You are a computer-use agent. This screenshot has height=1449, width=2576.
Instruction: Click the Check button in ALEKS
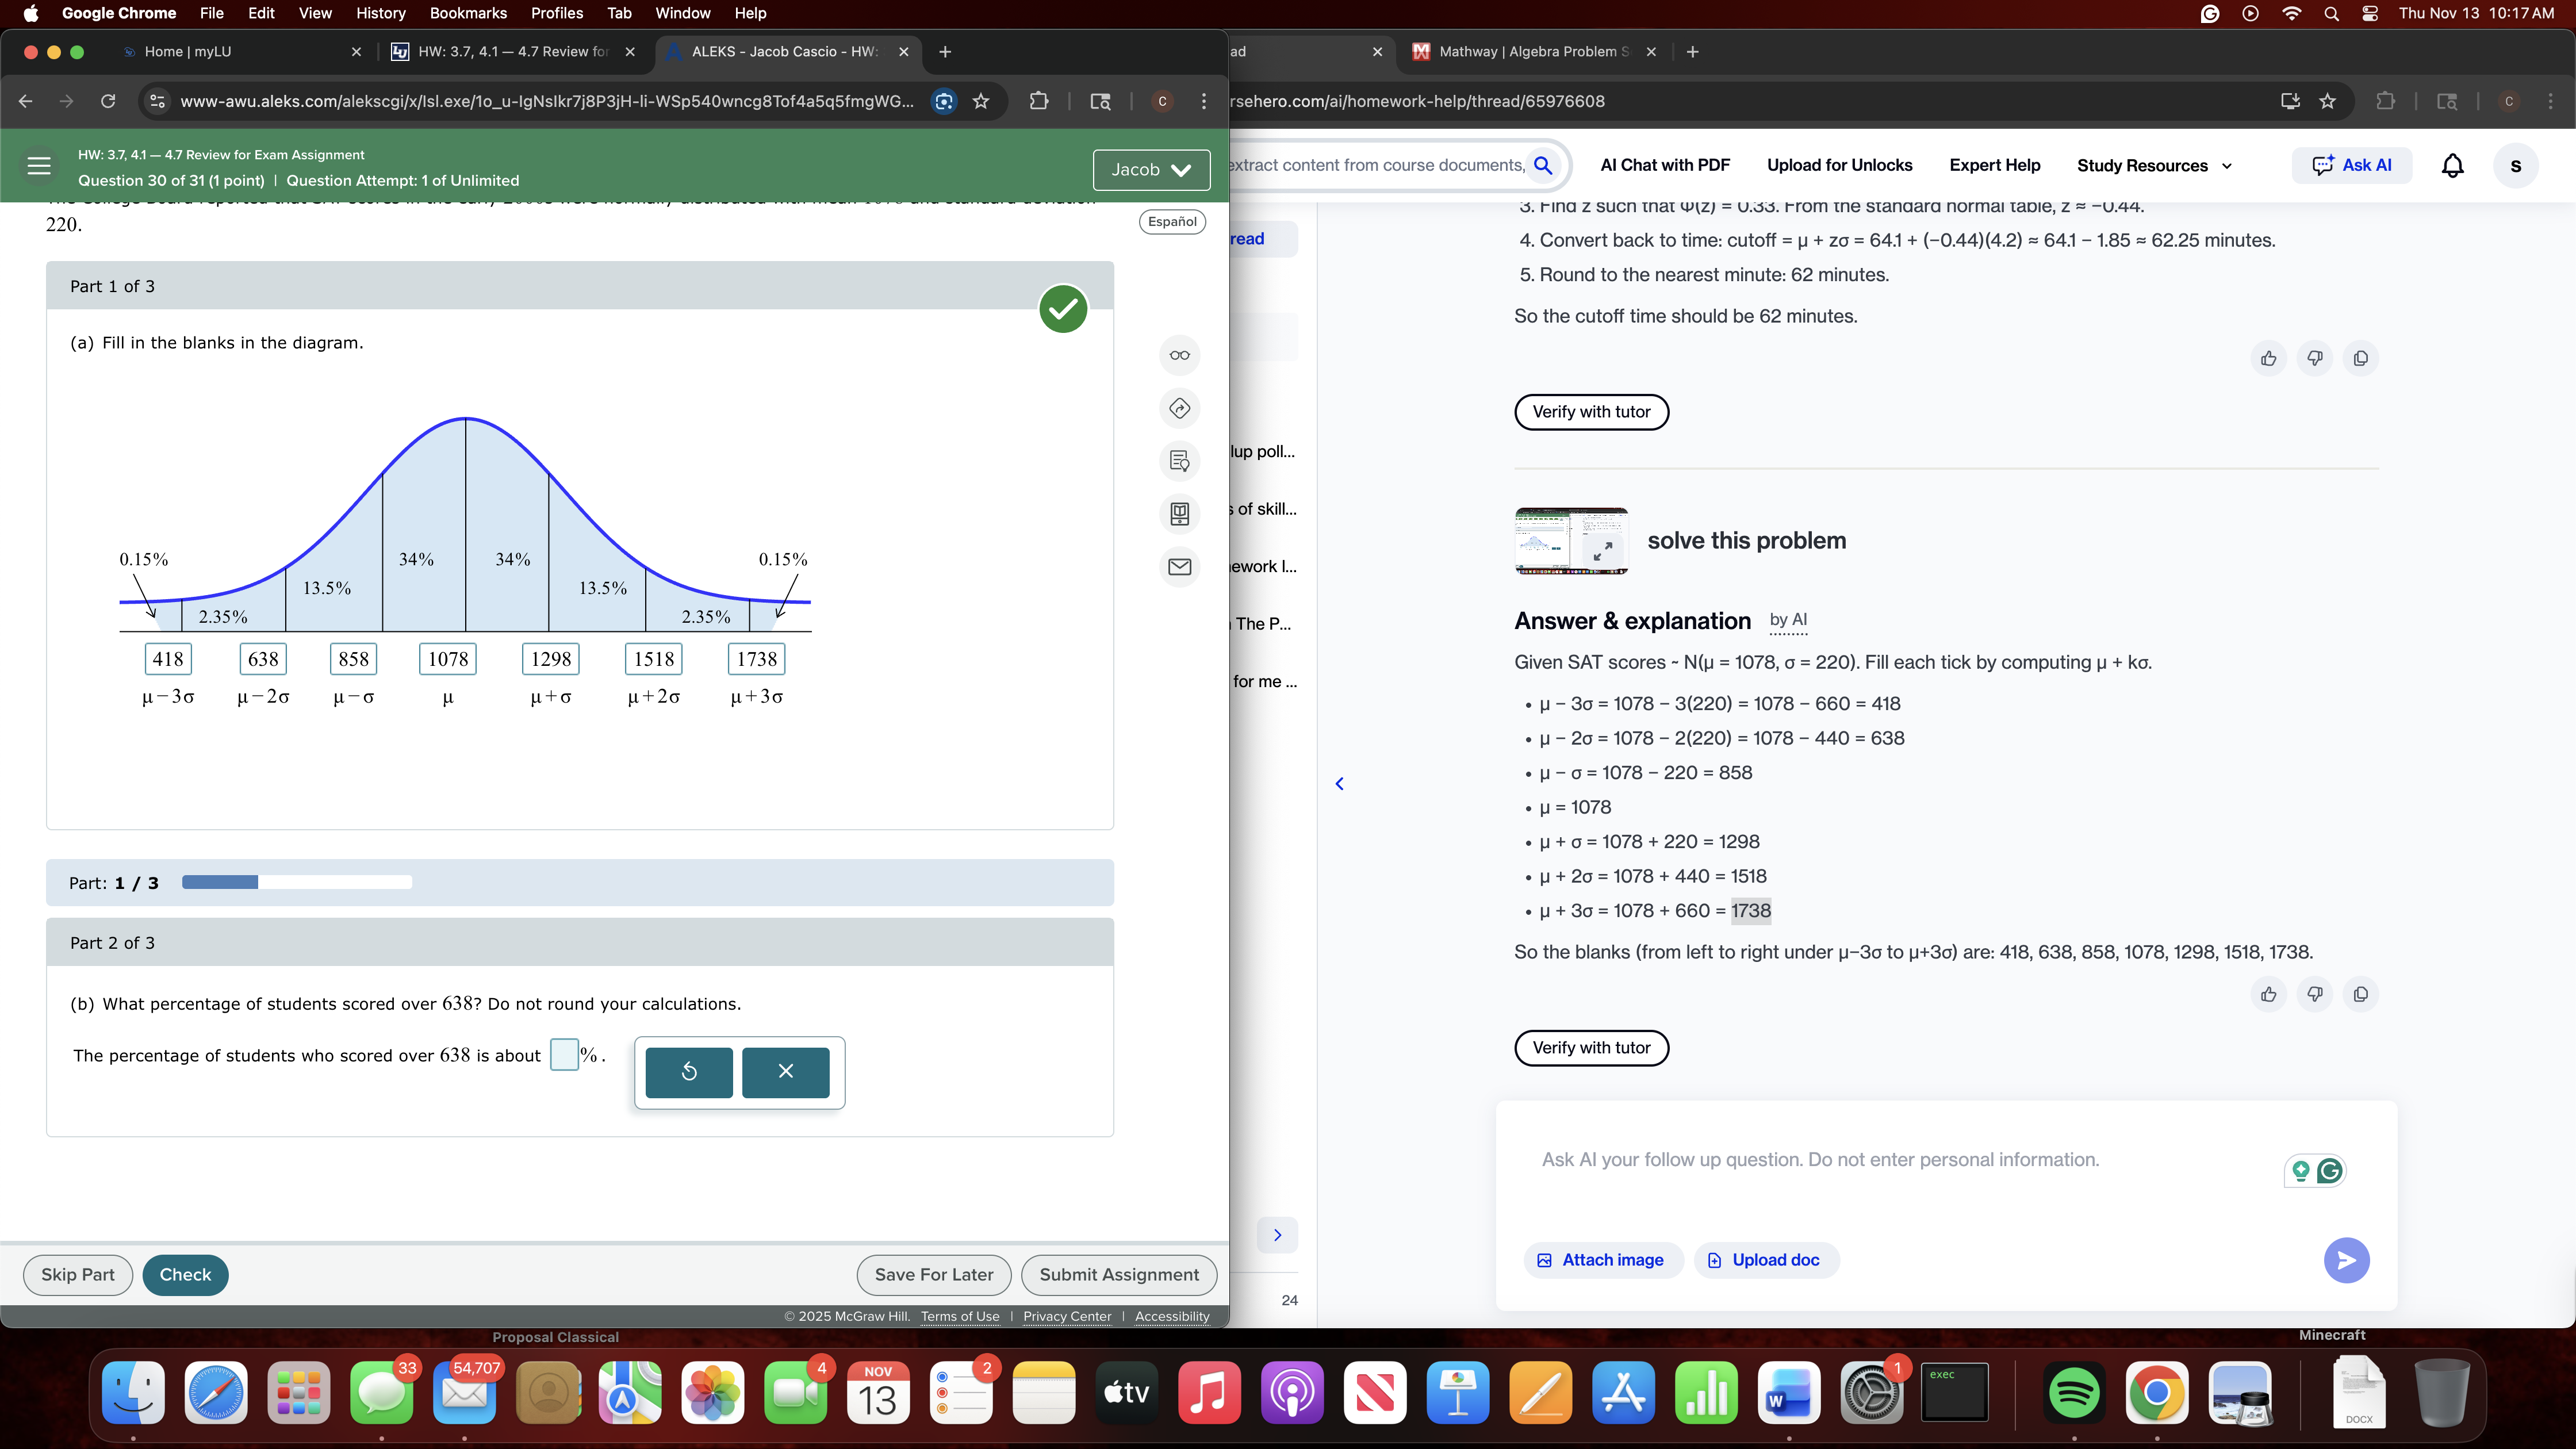[185, 1274]
